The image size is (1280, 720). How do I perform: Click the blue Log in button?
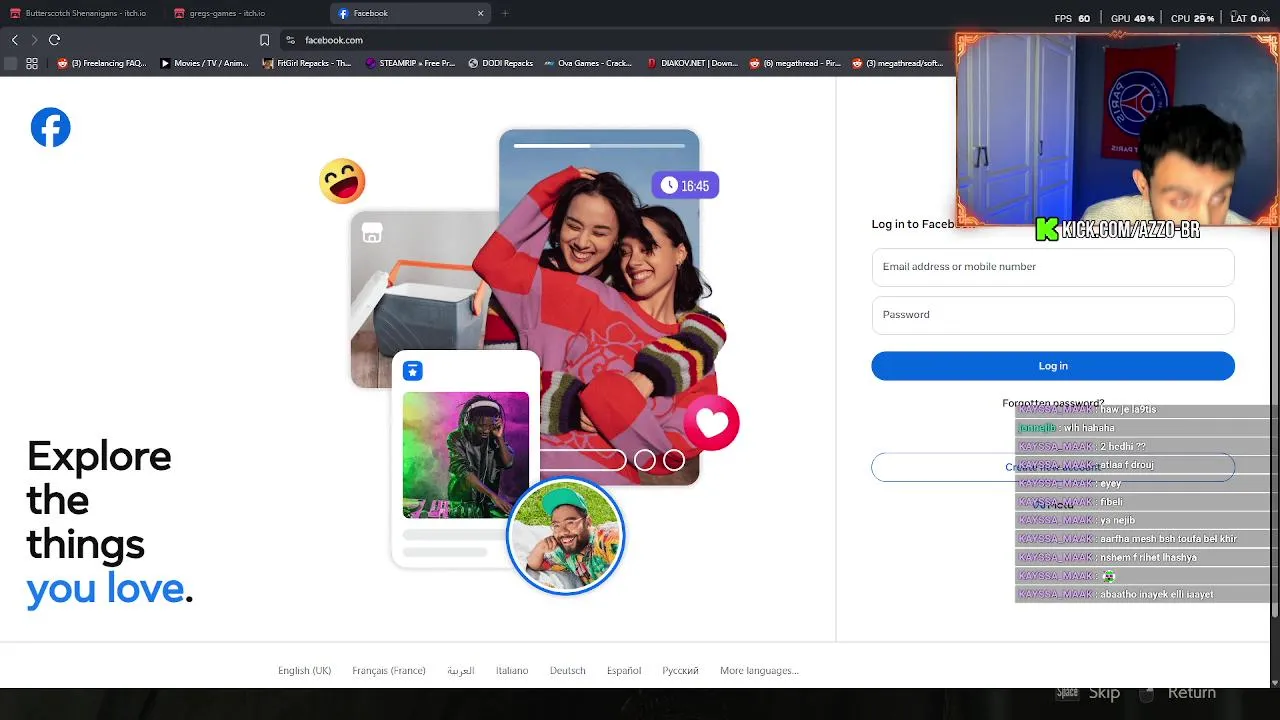[1053, 366]
